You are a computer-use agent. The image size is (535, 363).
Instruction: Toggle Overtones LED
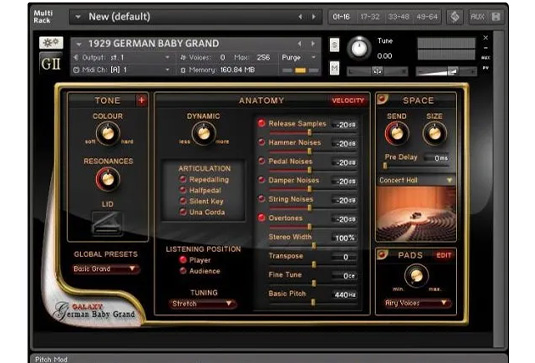[x=261, y=217]
